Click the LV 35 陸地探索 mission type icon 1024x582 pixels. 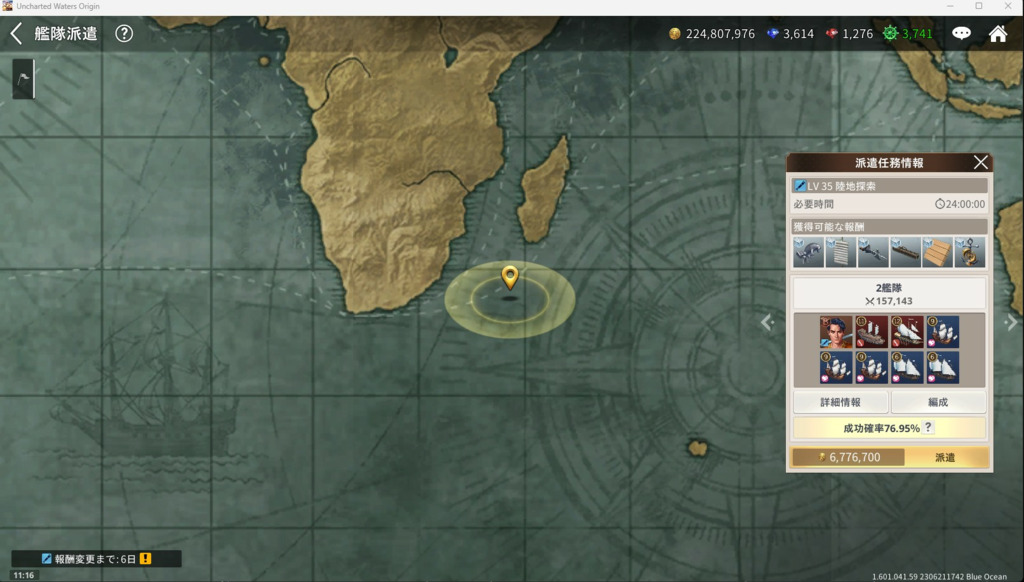(800, 186)
